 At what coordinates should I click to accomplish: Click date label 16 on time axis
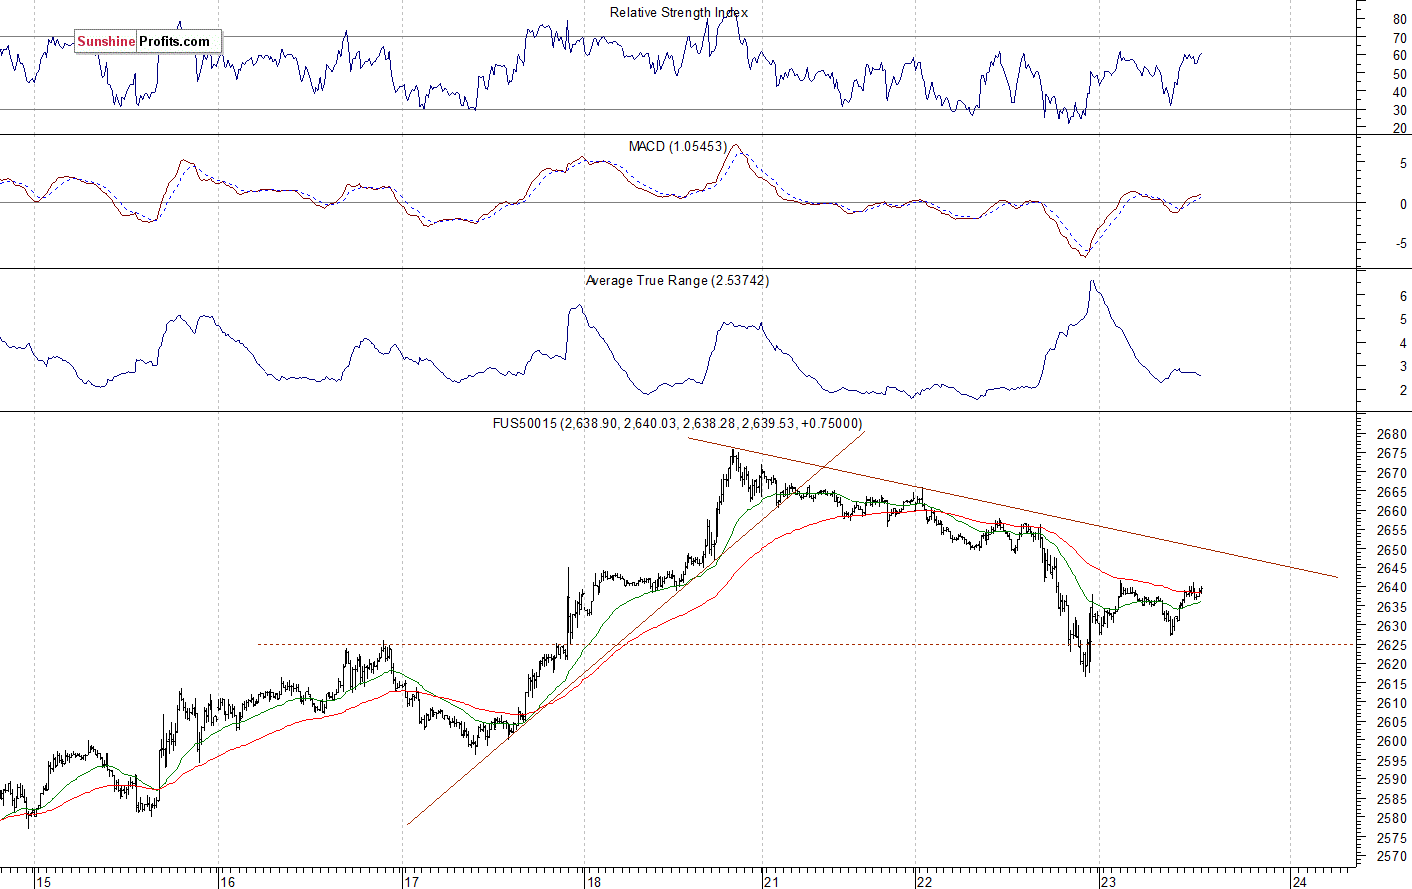pyautogui.click(x=227, y=882)
